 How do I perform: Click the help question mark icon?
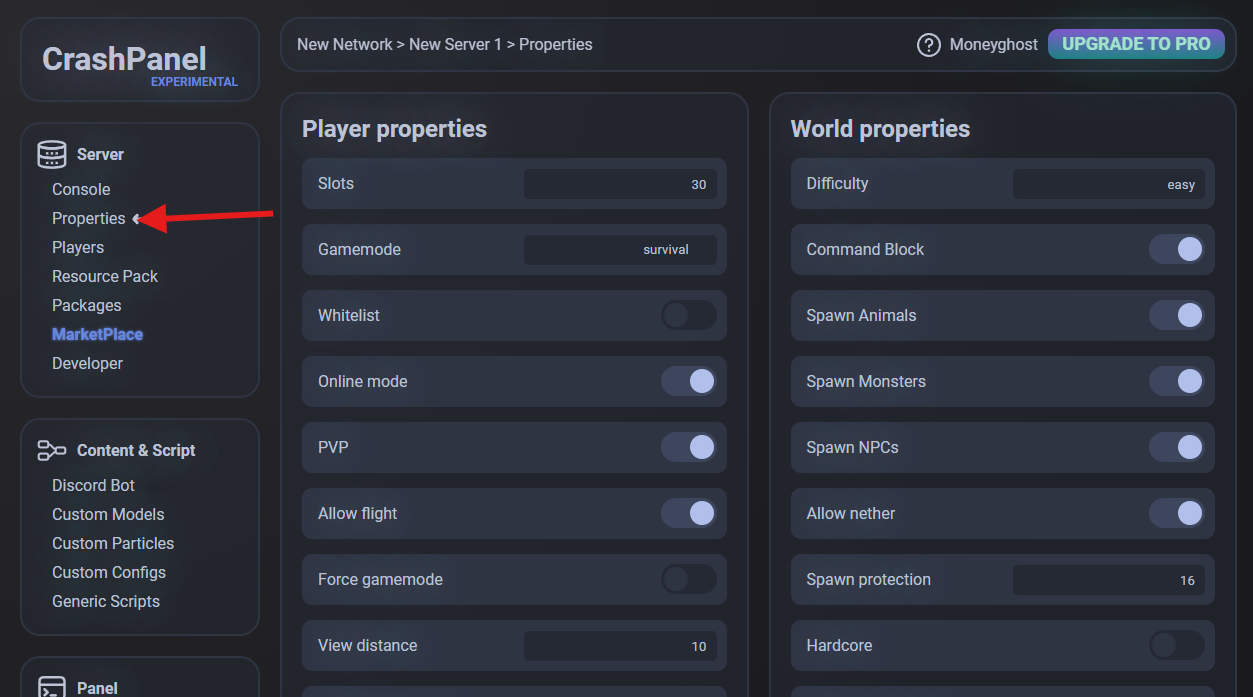click(x=928, y=45)
